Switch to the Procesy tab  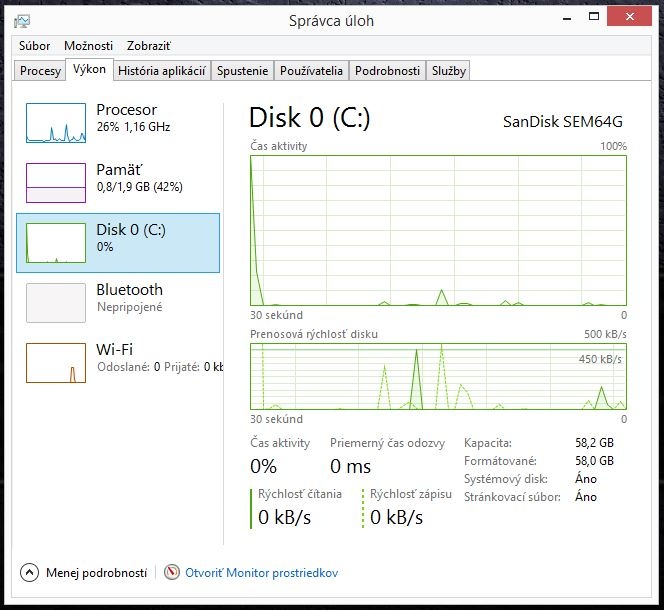tap(40, 71)
